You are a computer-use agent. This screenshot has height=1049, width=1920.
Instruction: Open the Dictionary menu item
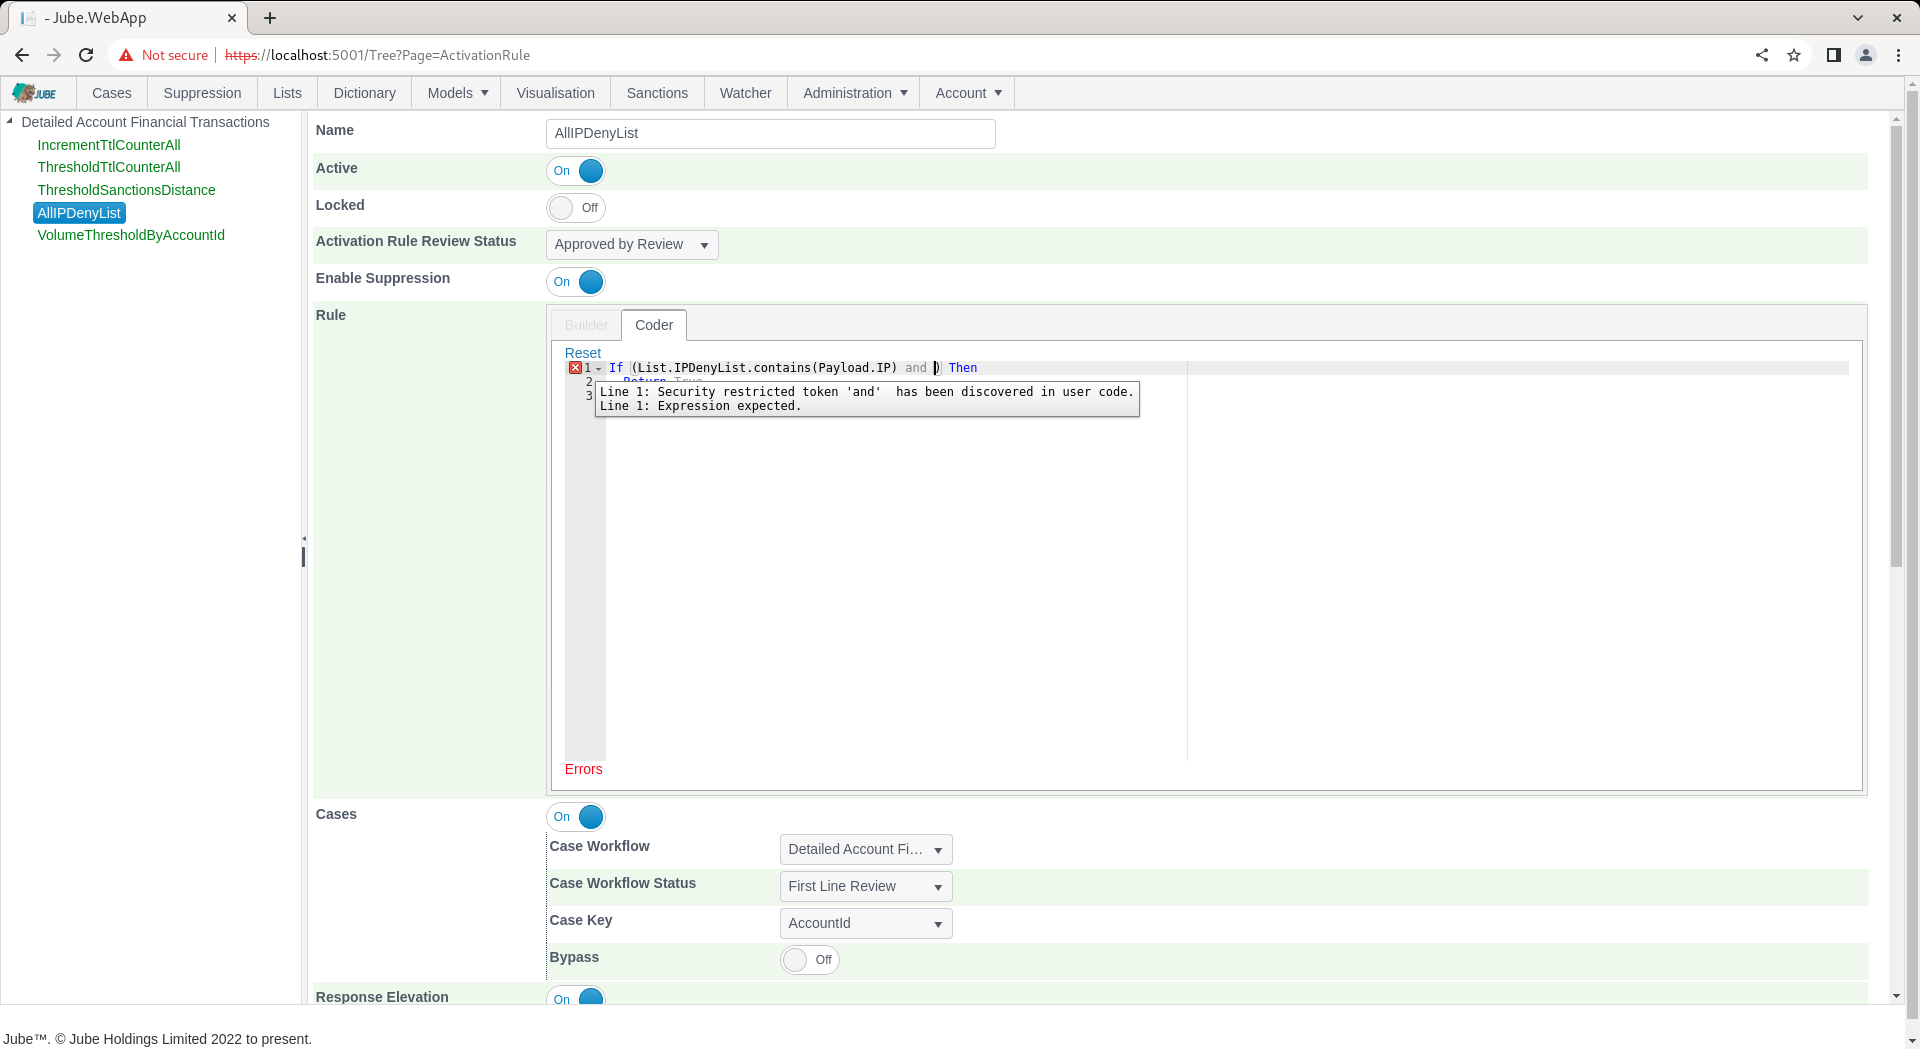(364, 93)
